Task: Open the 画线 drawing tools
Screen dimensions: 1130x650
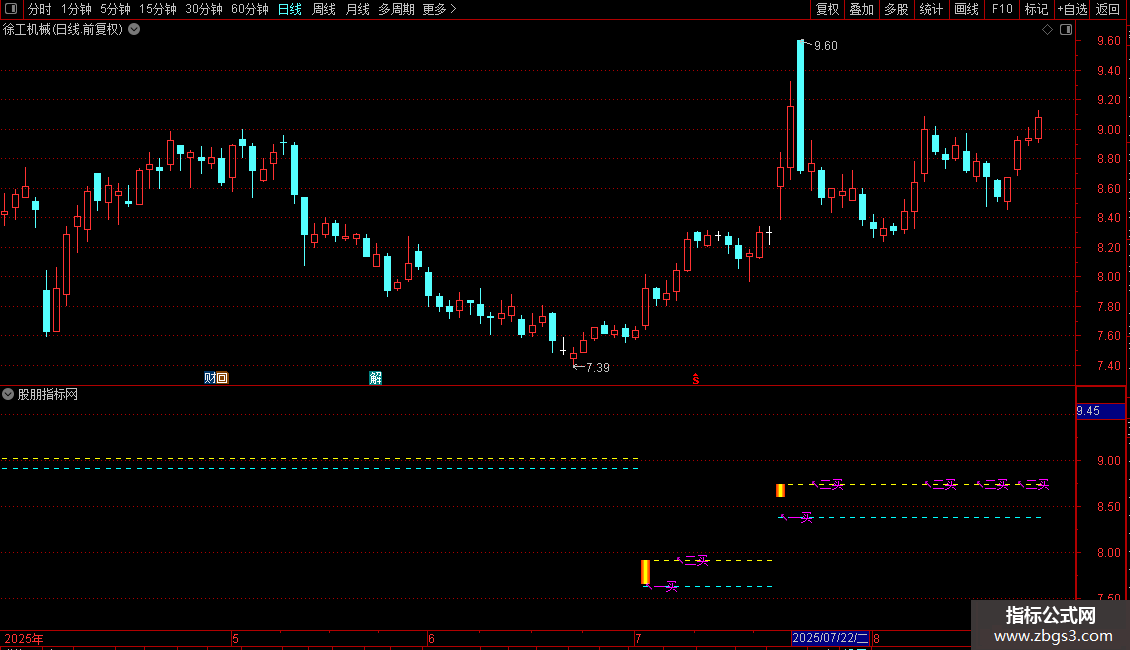Action: (x=966, y=9)
